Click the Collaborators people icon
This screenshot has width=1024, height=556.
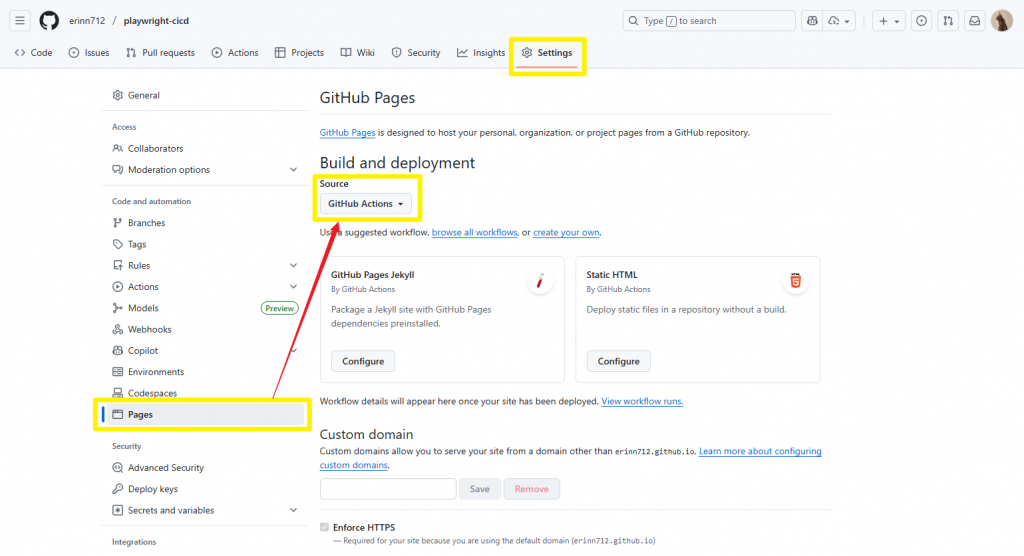click(x=118, y=148)
